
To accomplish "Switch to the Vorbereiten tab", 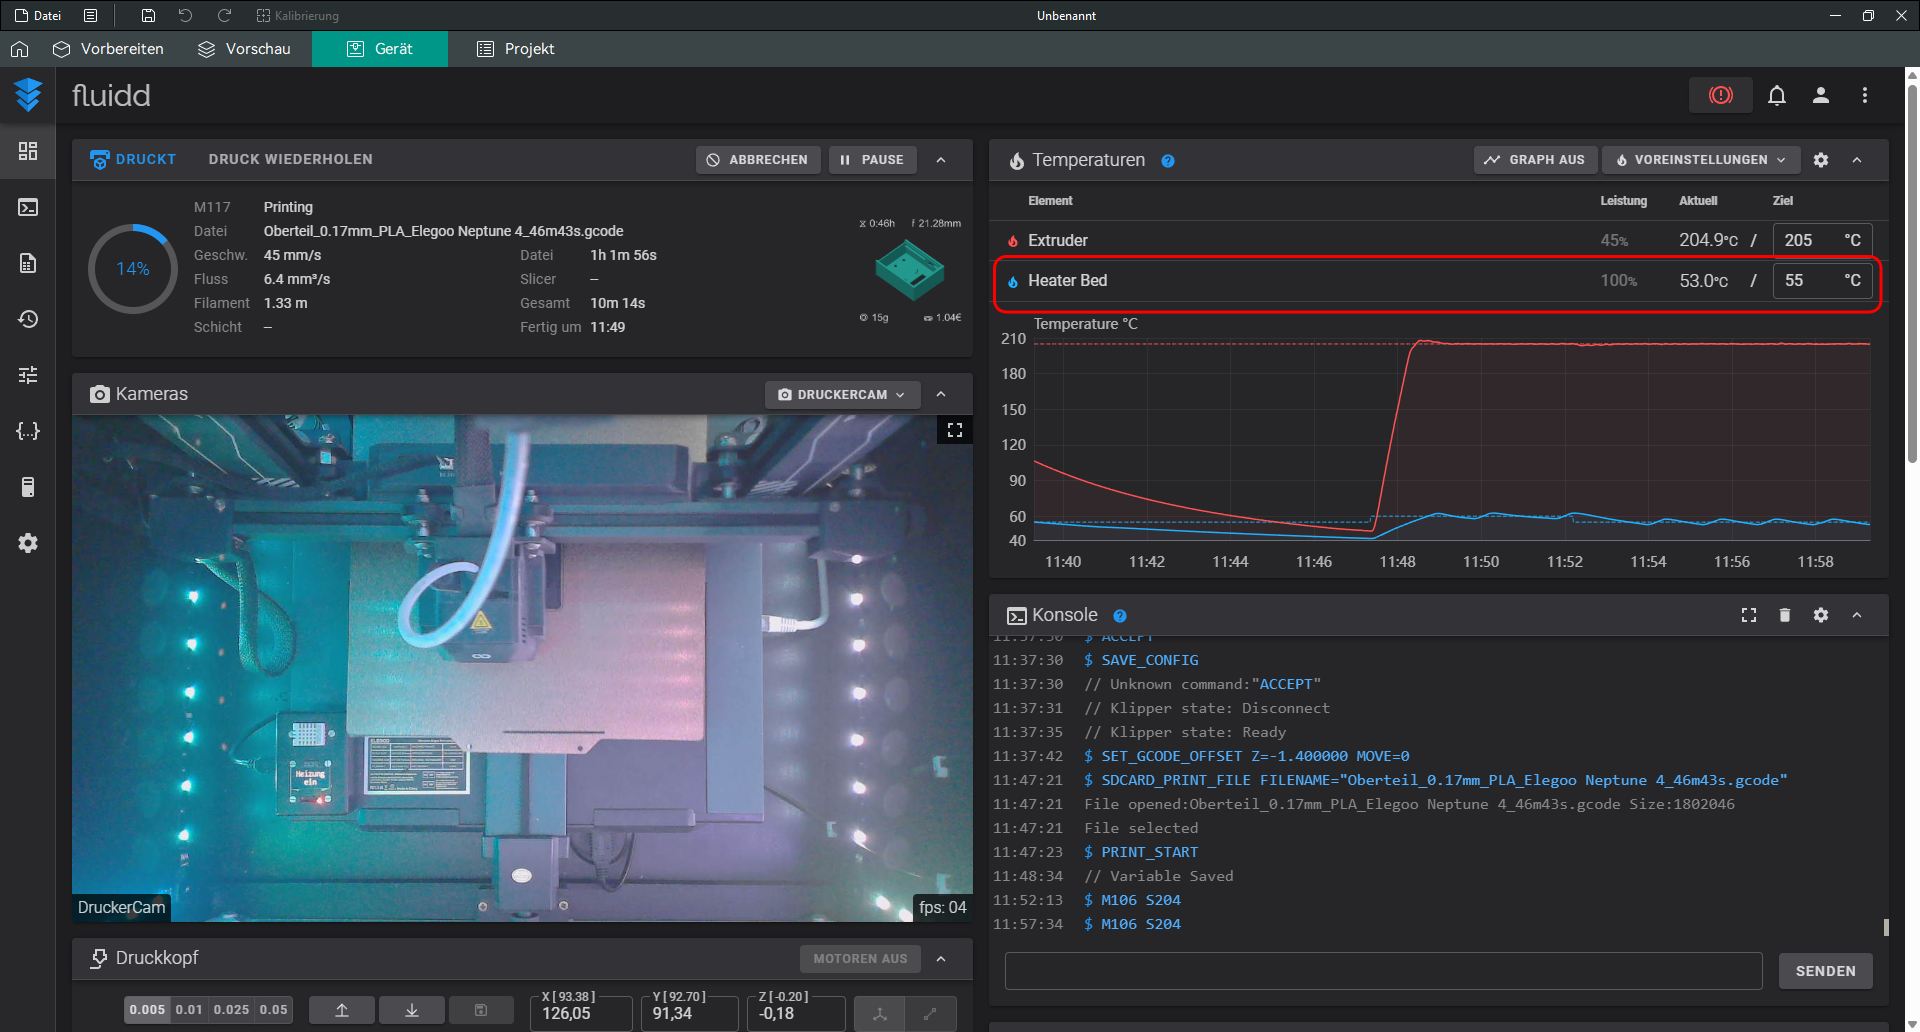I will tap(108, 49).
